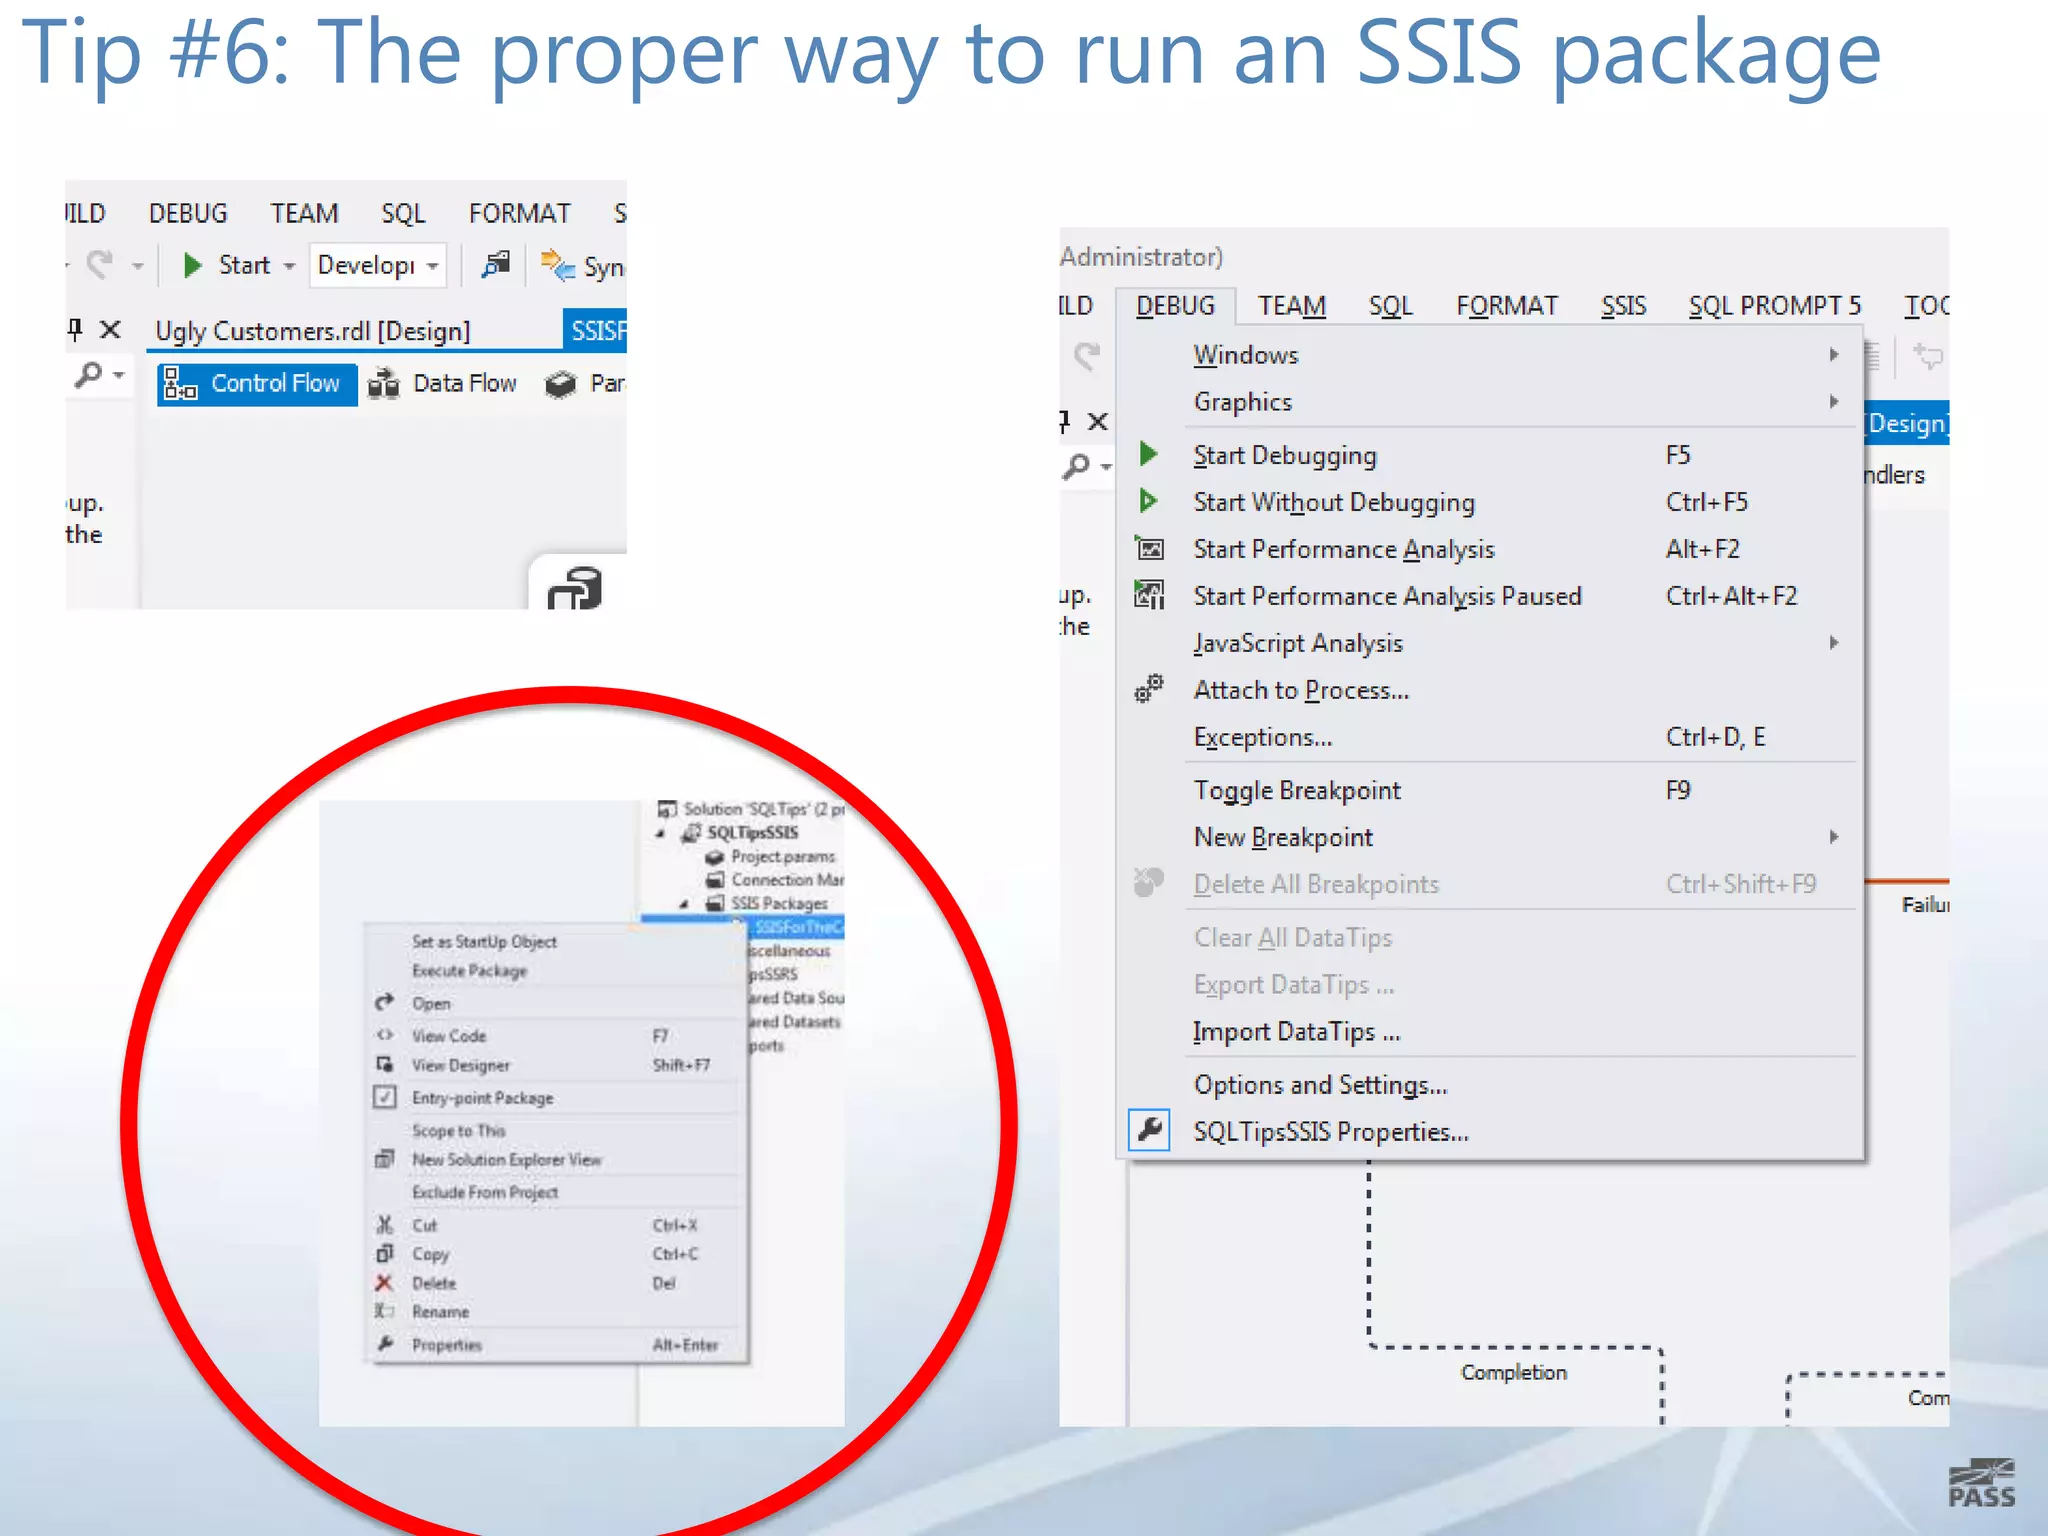2048x1536 pixels.
Task: Expand the New Breakpoint submenu arrow
Action: [x=1834, y=837]
